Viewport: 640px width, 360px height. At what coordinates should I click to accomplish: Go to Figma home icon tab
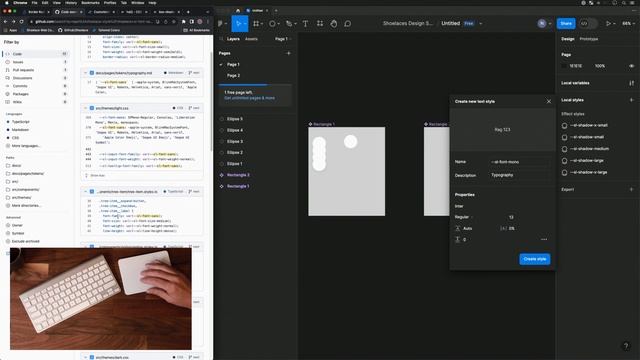point(238,10)
